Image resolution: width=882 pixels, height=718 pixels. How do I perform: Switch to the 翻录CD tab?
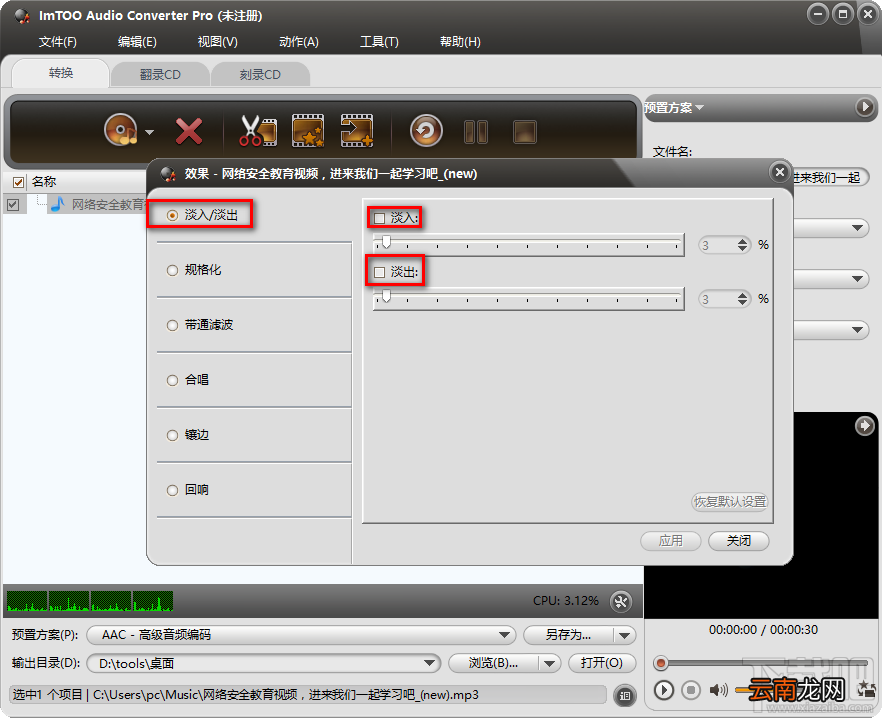(160, 74)
